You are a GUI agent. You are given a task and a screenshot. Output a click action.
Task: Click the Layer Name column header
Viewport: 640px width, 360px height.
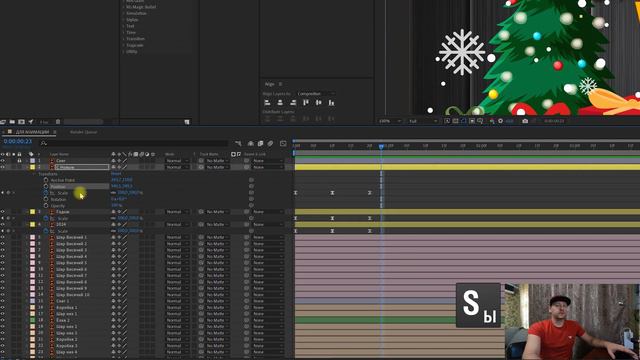59,154
